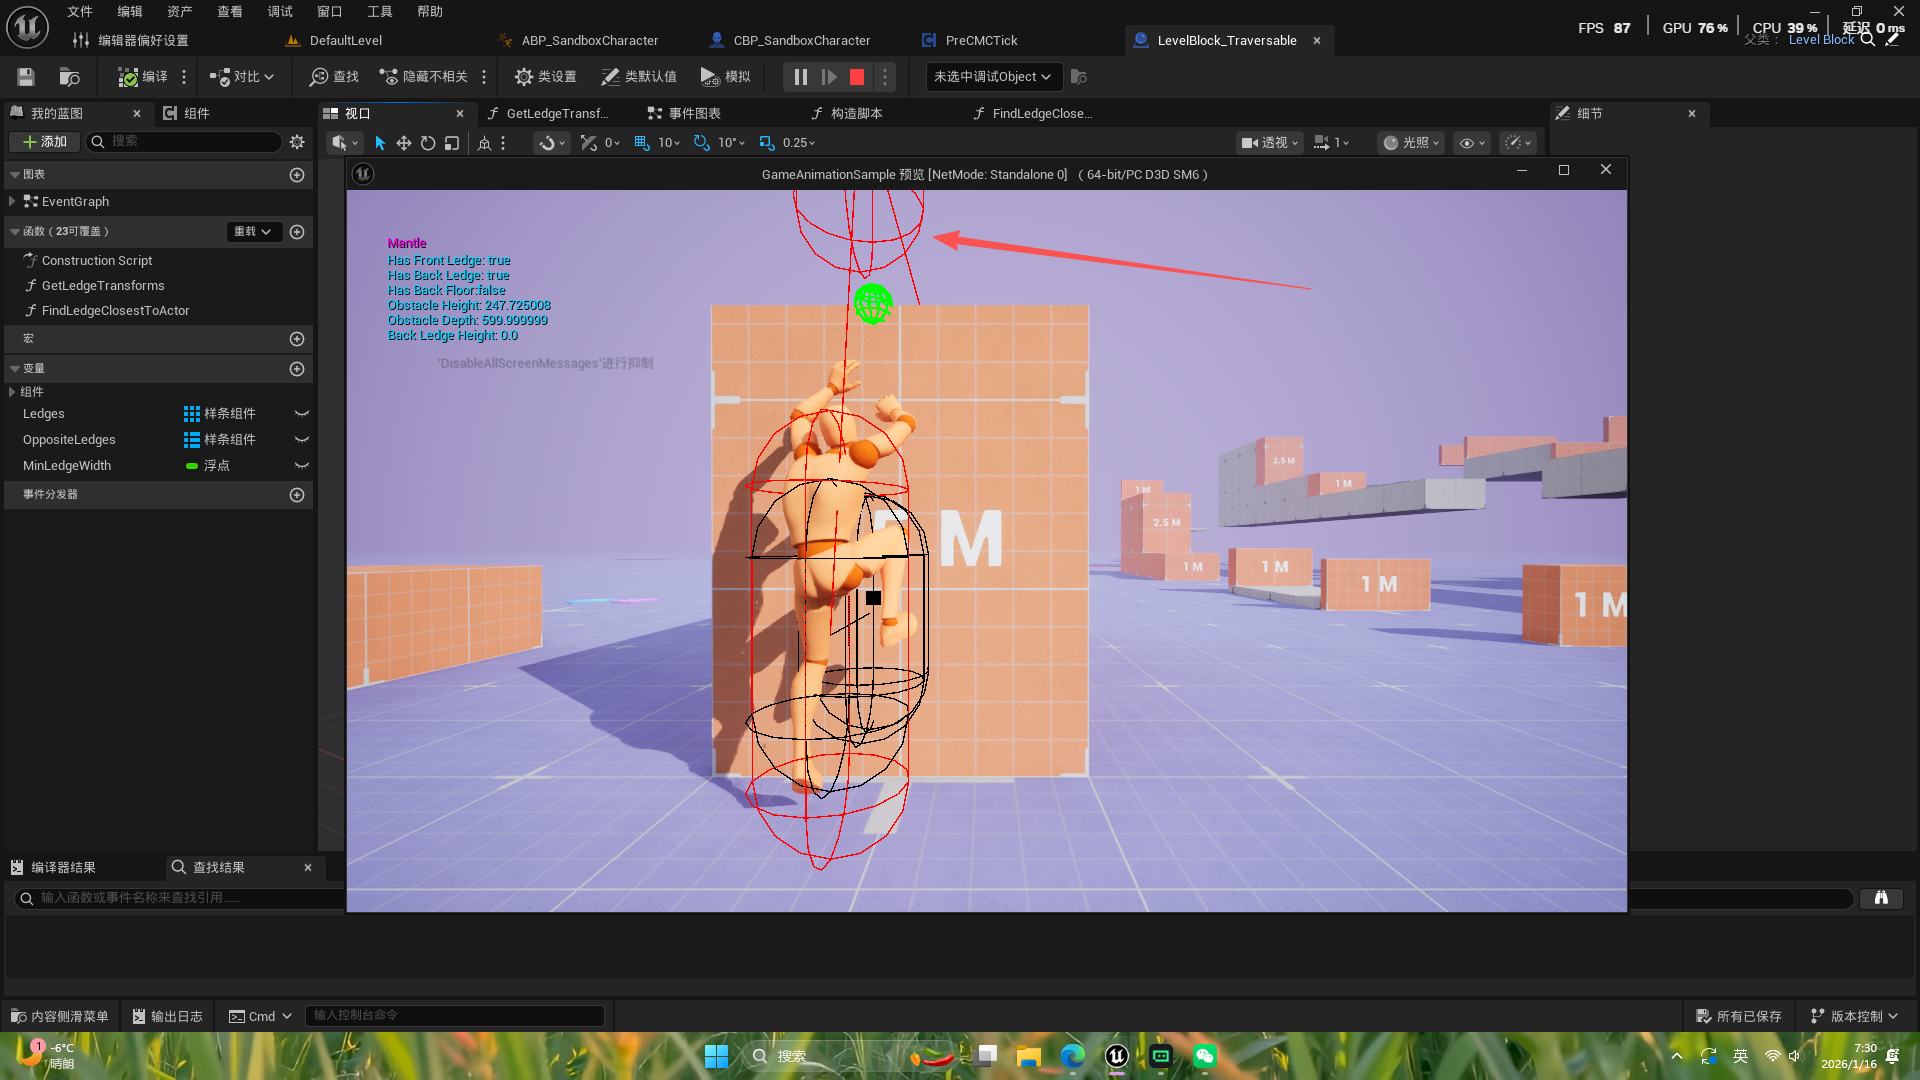Expand the EventGraph tree item
This screenshot has width=1920, height=1080.
(12, 202)
